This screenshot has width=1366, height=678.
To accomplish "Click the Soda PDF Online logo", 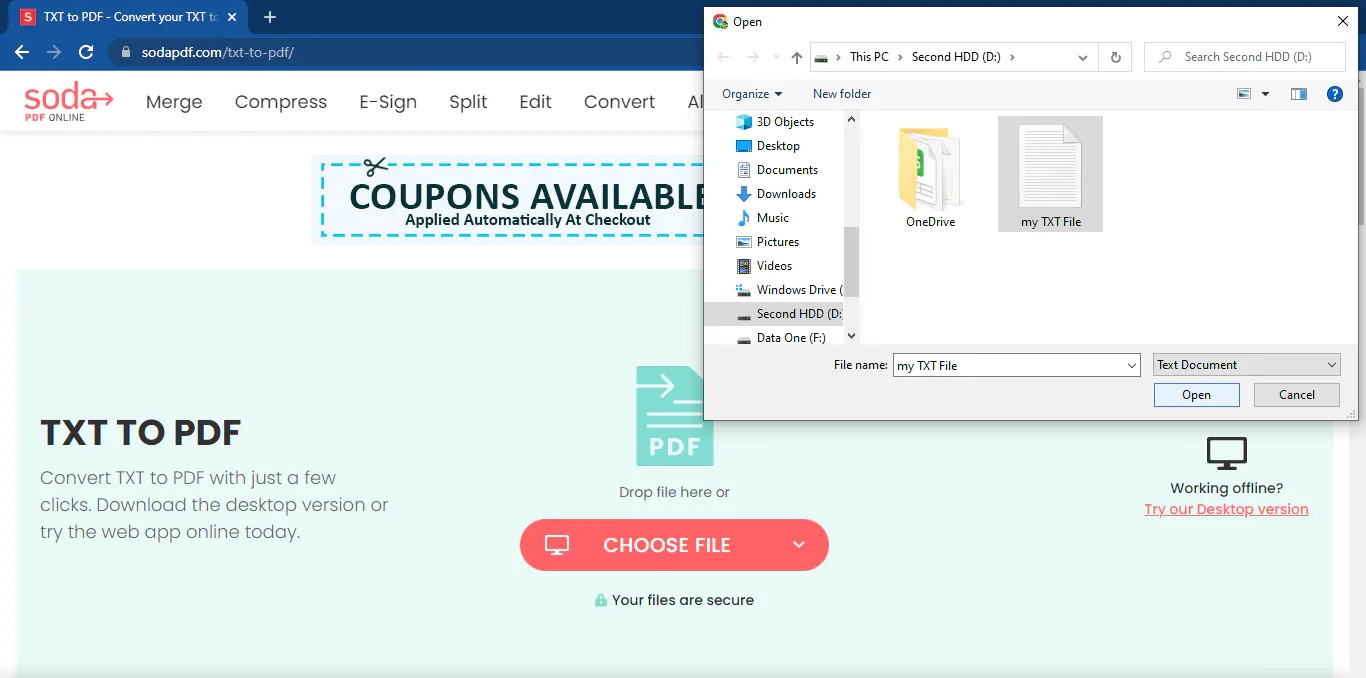I will pyautogui.click(x=66, y=100).
